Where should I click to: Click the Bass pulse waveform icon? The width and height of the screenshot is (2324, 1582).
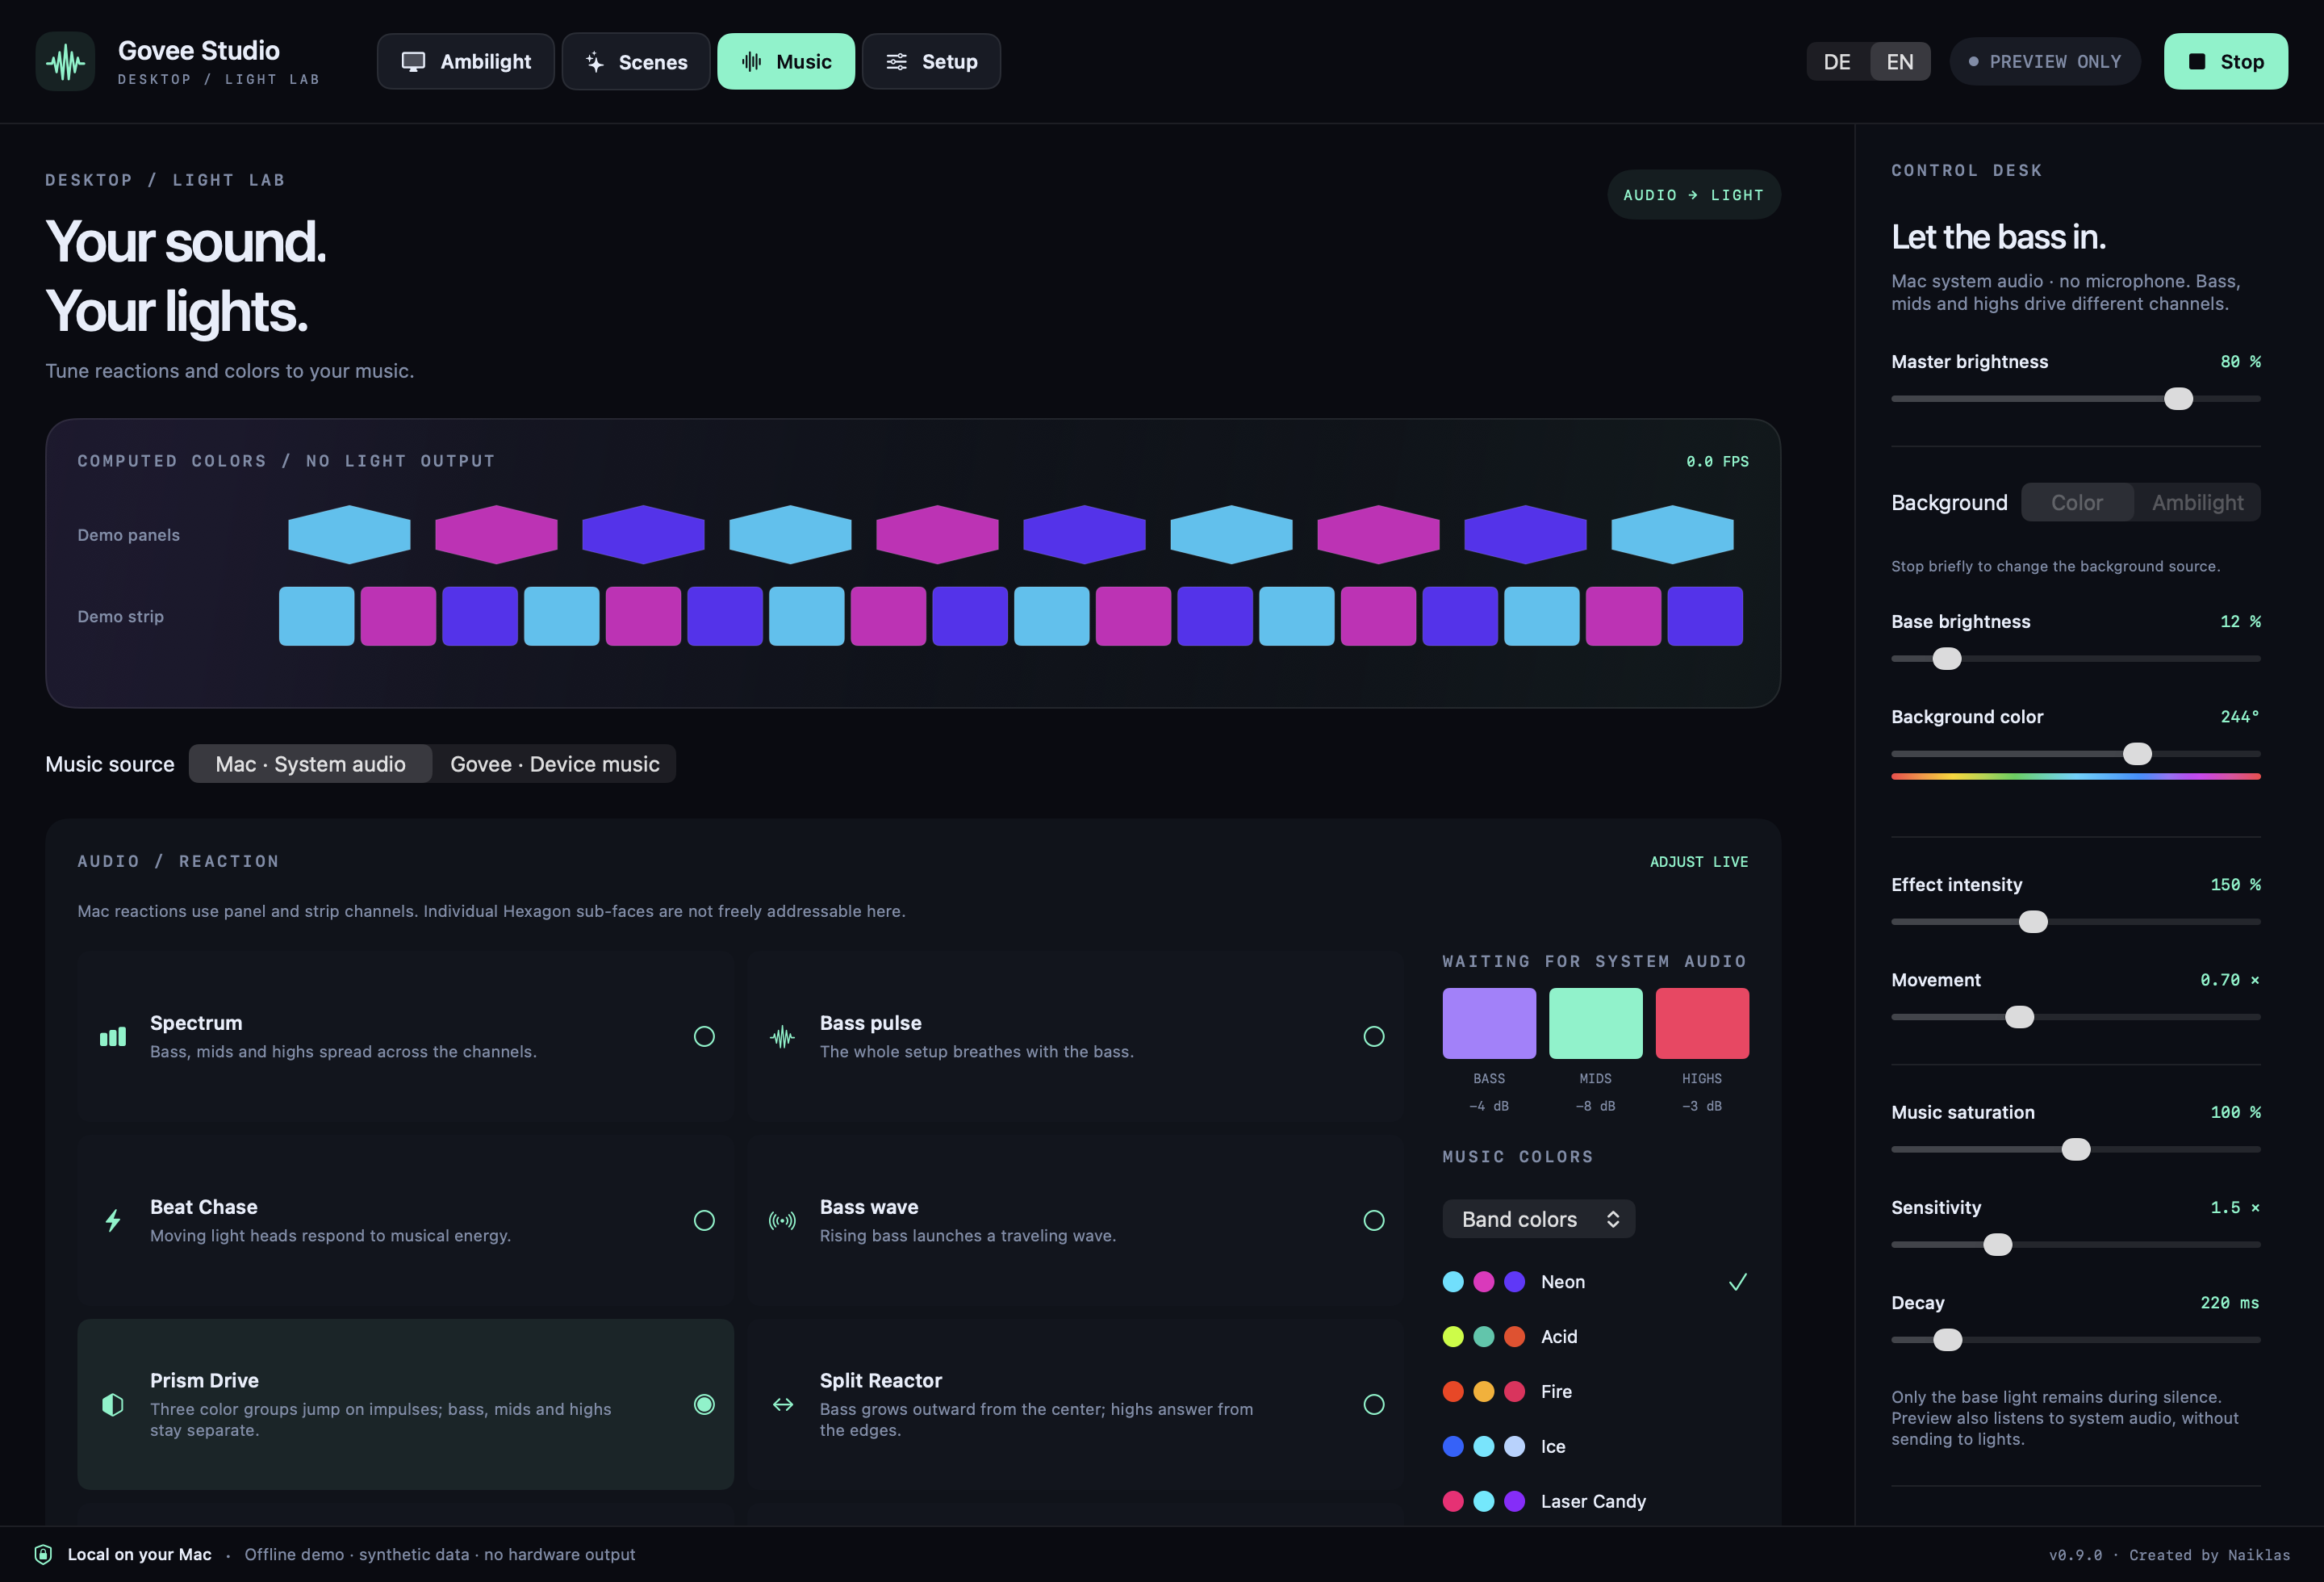[782, 1037]
